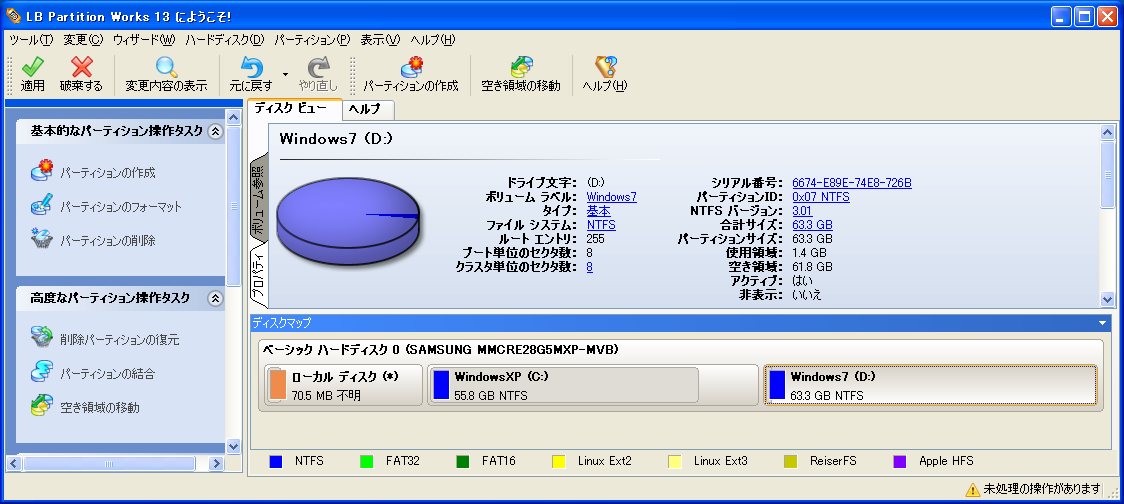Screen dimensions: 1124x504
Task: Select the ボリューム参照 vertical tab
Action: pyautogui.click(x=257, y=199)
